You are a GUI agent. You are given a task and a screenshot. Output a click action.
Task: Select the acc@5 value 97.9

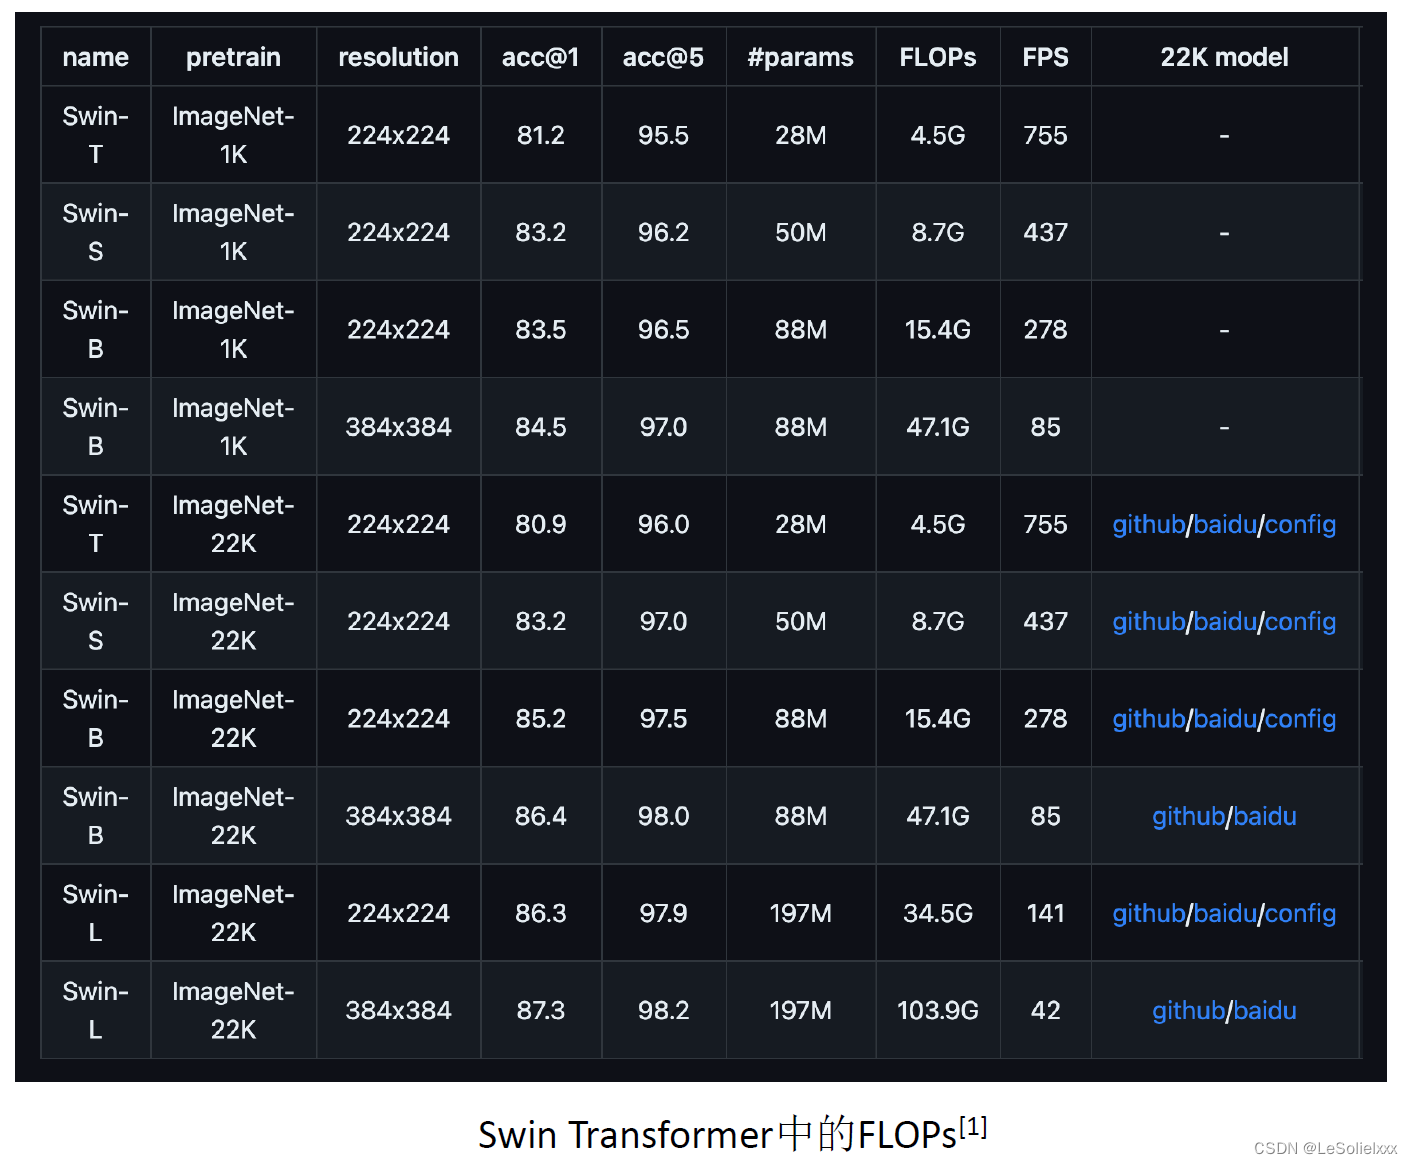click(x=663, y=913)
